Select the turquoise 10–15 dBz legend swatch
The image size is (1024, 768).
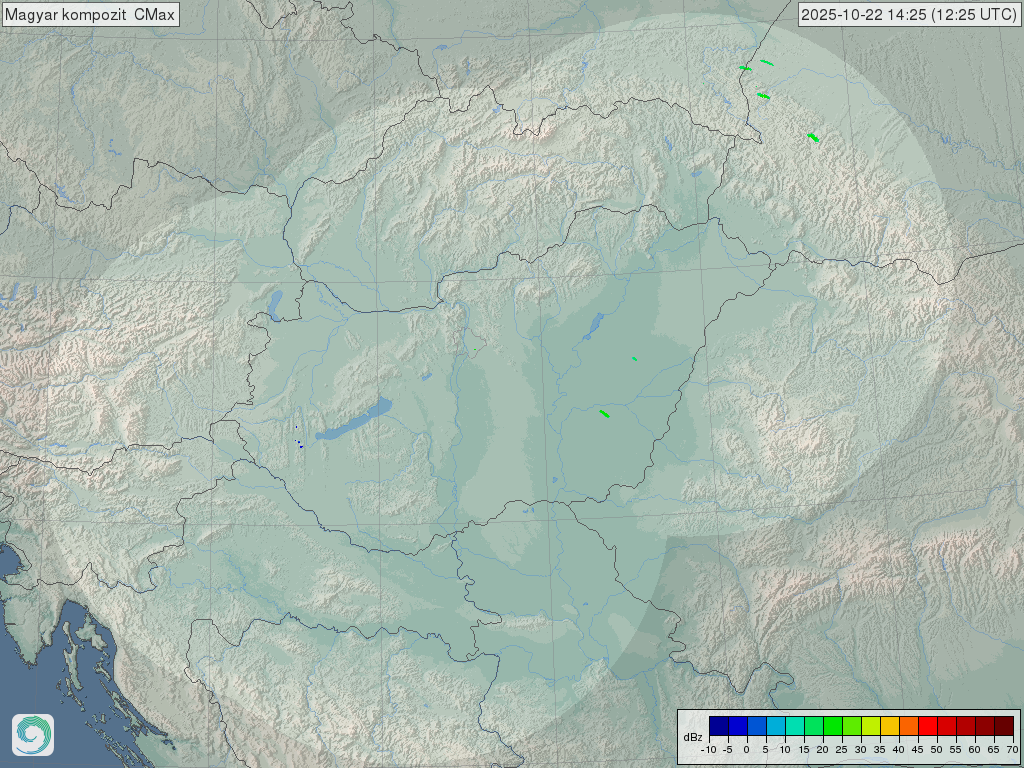(x=794, y=726)
